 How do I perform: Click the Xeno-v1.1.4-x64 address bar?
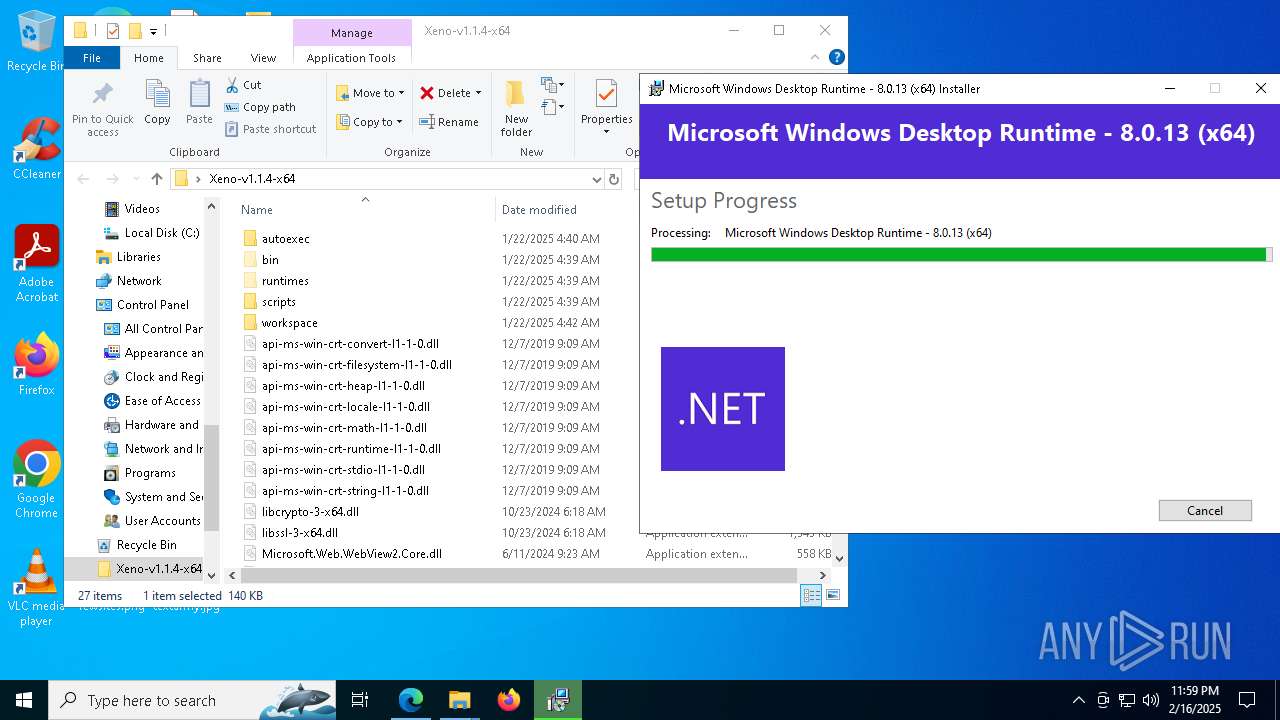[386, 179]
